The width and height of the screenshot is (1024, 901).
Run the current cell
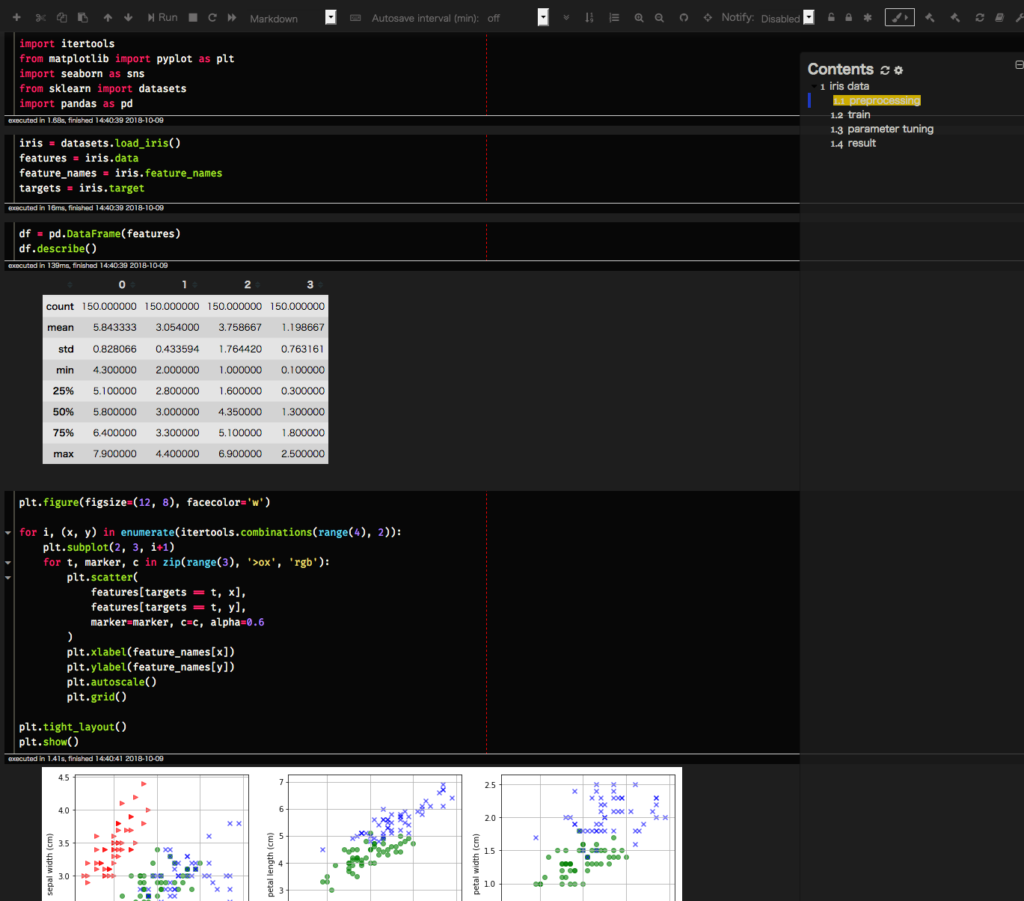point(163,18)
